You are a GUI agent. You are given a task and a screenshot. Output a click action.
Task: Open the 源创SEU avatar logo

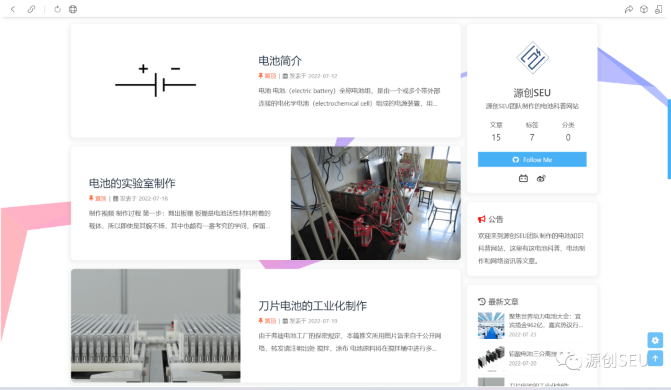tap(532, 57)
